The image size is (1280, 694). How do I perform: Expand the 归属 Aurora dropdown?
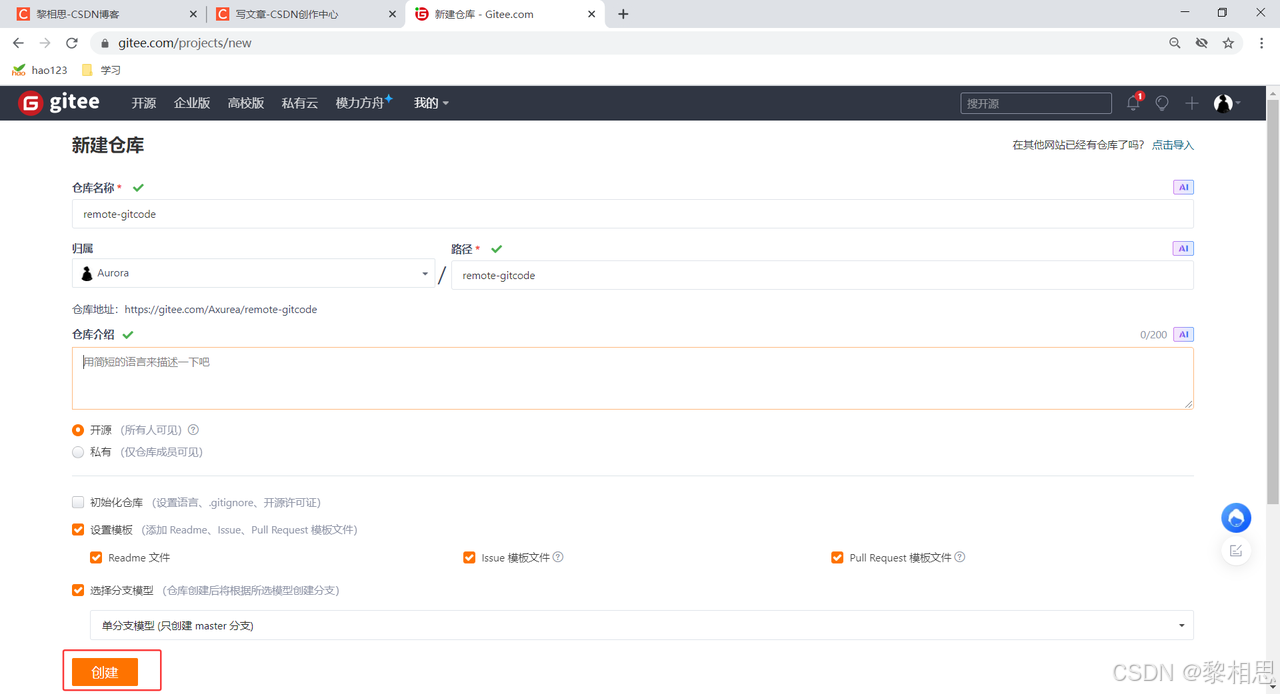click(x=254, y=274)
